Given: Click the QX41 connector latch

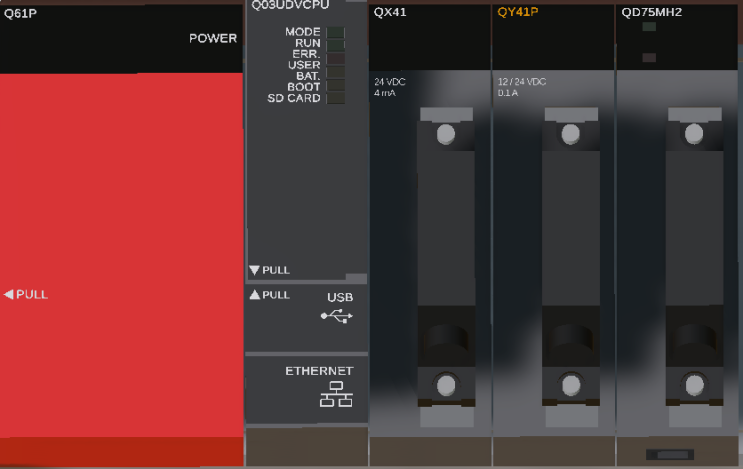Looking at the screenshot, I should (x=446, y=338).
